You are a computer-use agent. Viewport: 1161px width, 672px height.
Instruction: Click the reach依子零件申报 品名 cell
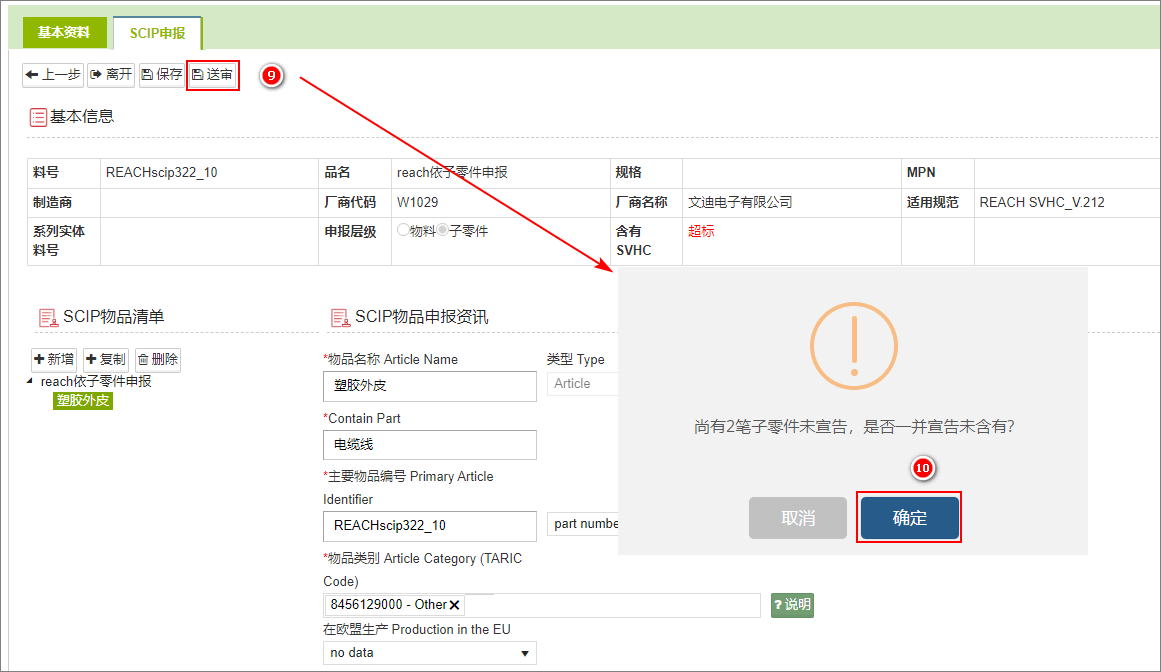pyautogui.click(x=501, y=172)
